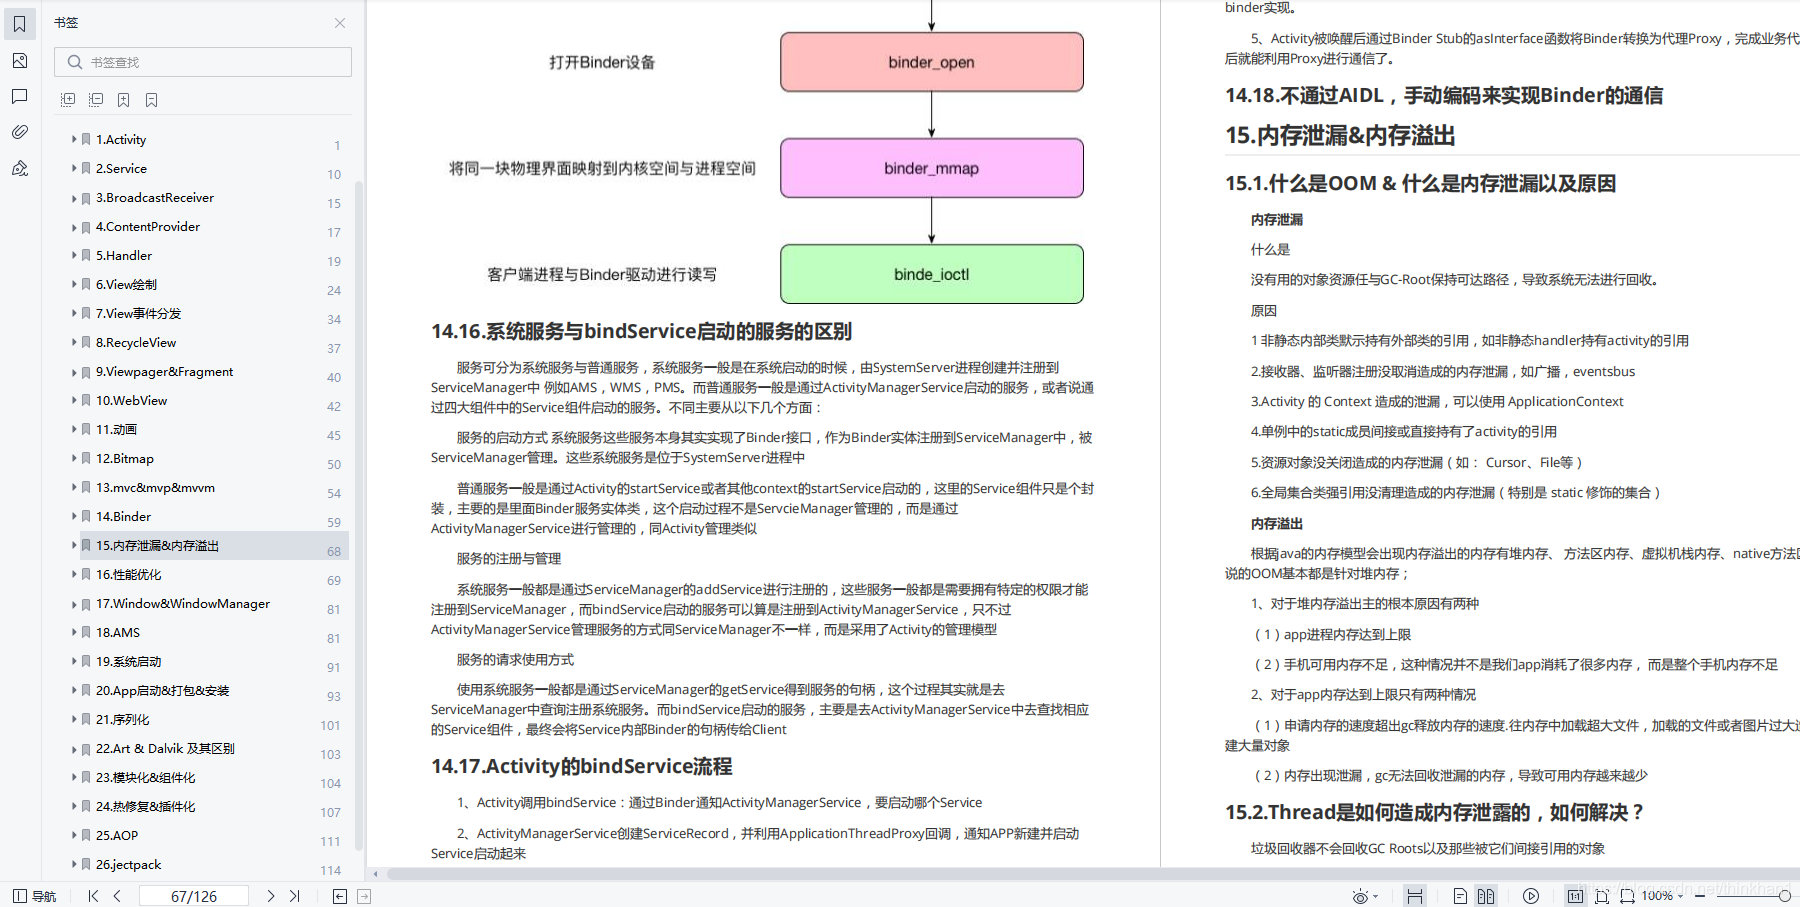Expand the 15.内存泄漏&内存溢出 bookmark

(x=74, y=545)
